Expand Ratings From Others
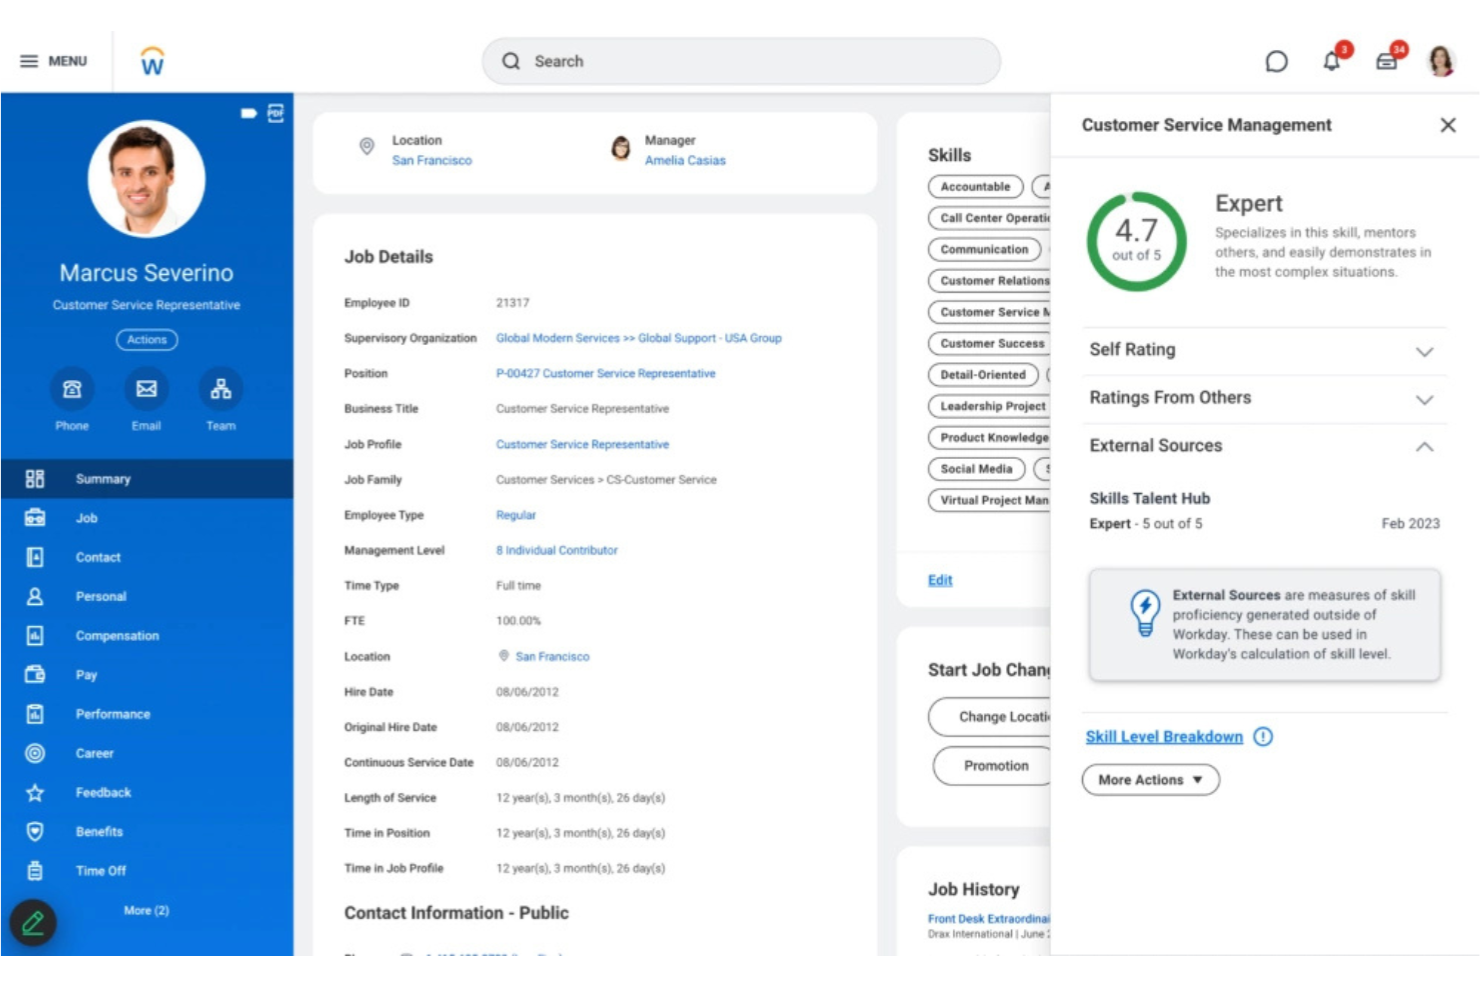Image resolution: width=1480 pixels, height=987 pixels. click(x=1424, y=398)
